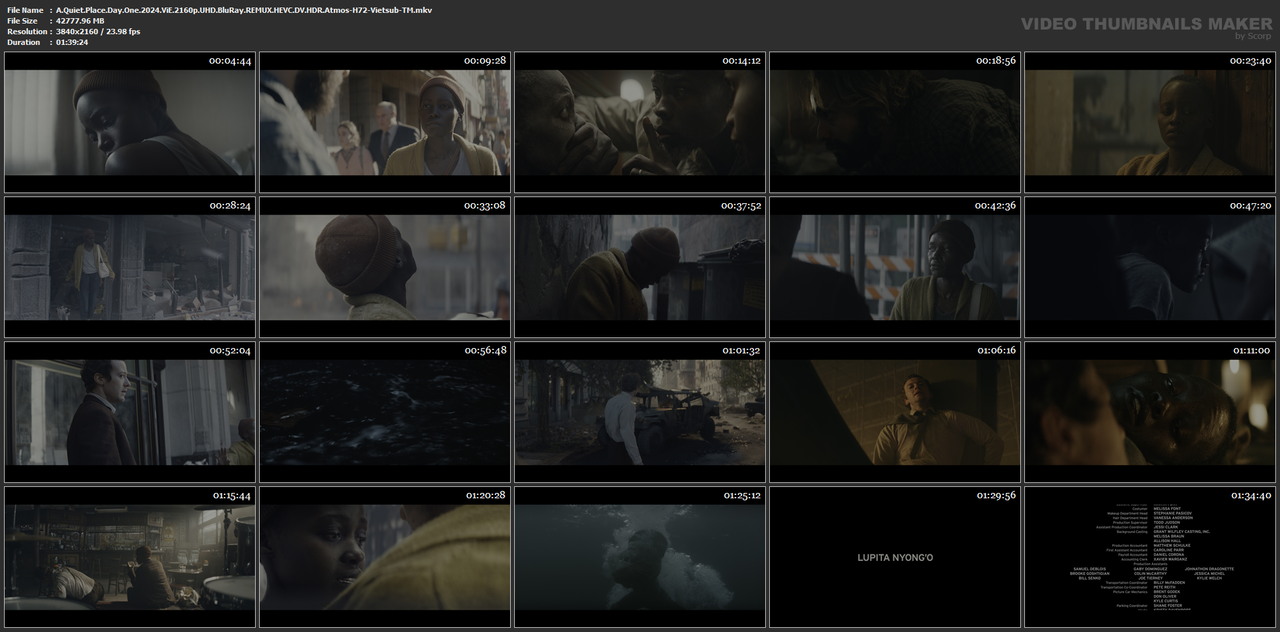This screenshot has height=632, width=1280.
Task: Click the frame captured at 00:52:04
Action: (x=130, y=412)
